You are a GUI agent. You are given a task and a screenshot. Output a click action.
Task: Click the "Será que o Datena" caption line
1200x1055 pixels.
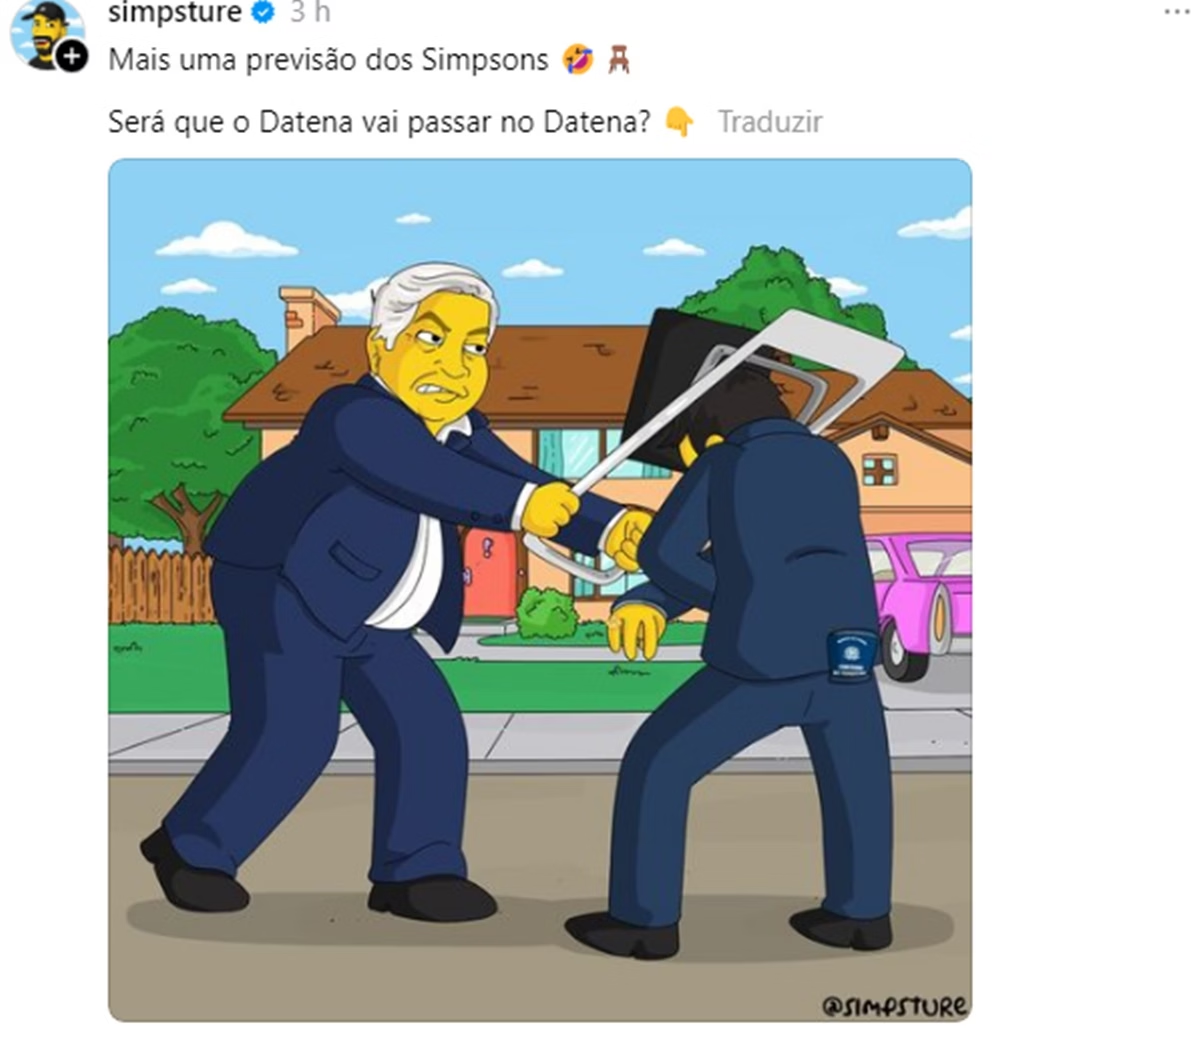[379, 122]
